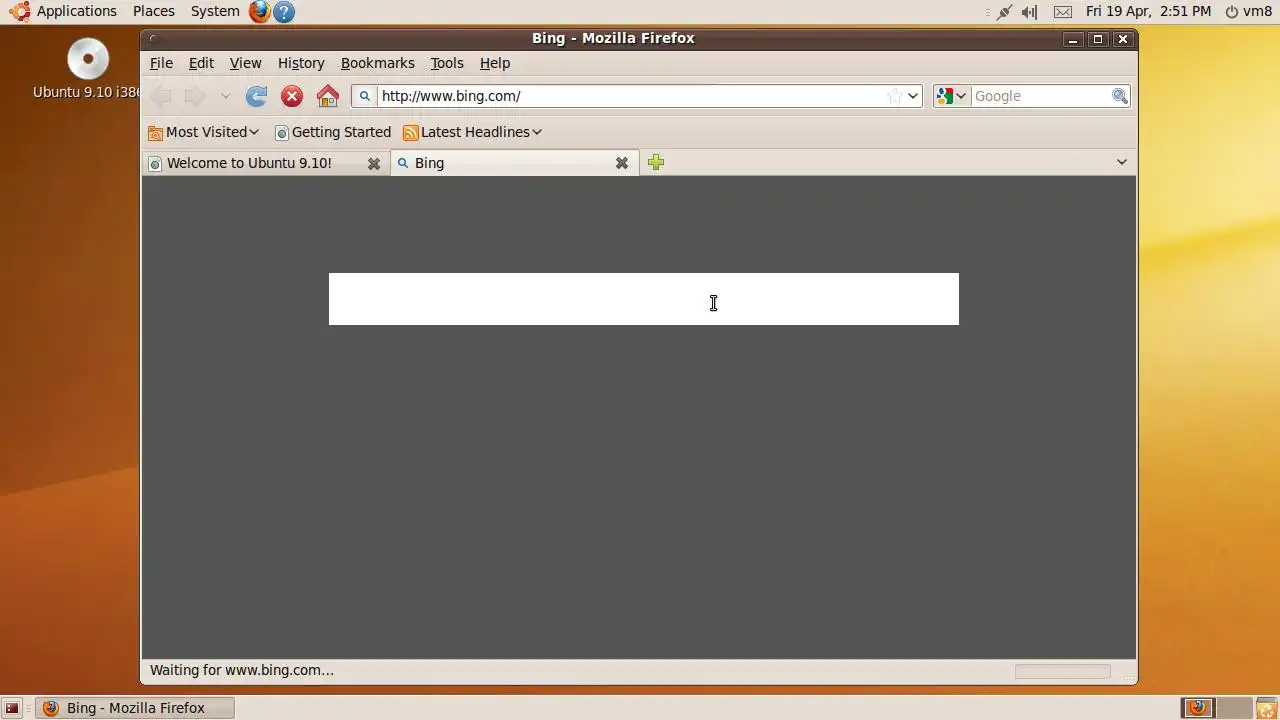Click the search magnifier in Google box
The image size is (1280, 720).
click(x=1120, y=96)
